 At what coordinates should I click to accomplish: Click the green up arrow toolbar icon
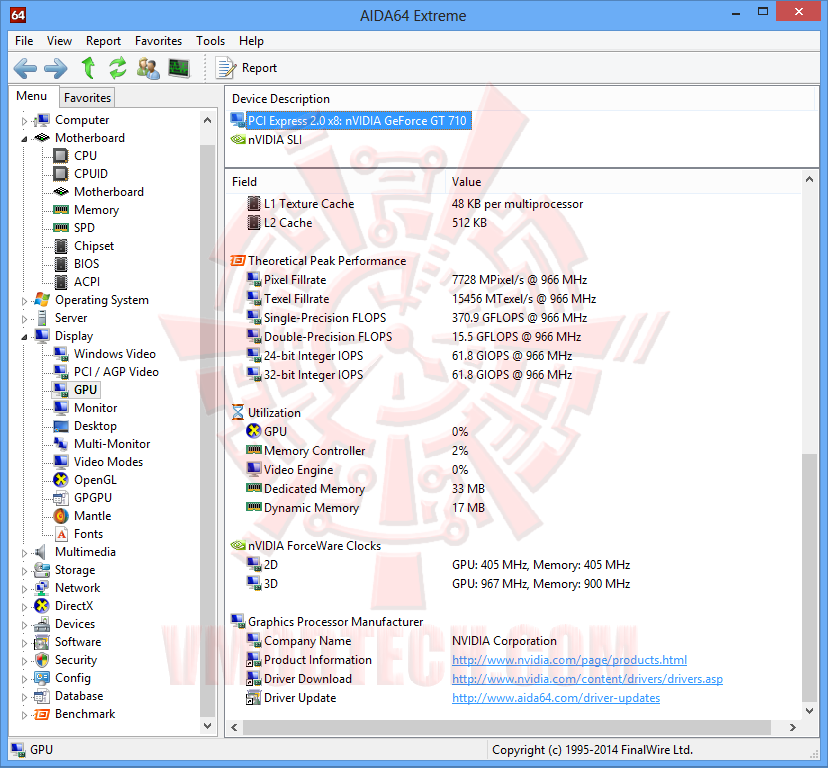point(88,68)
